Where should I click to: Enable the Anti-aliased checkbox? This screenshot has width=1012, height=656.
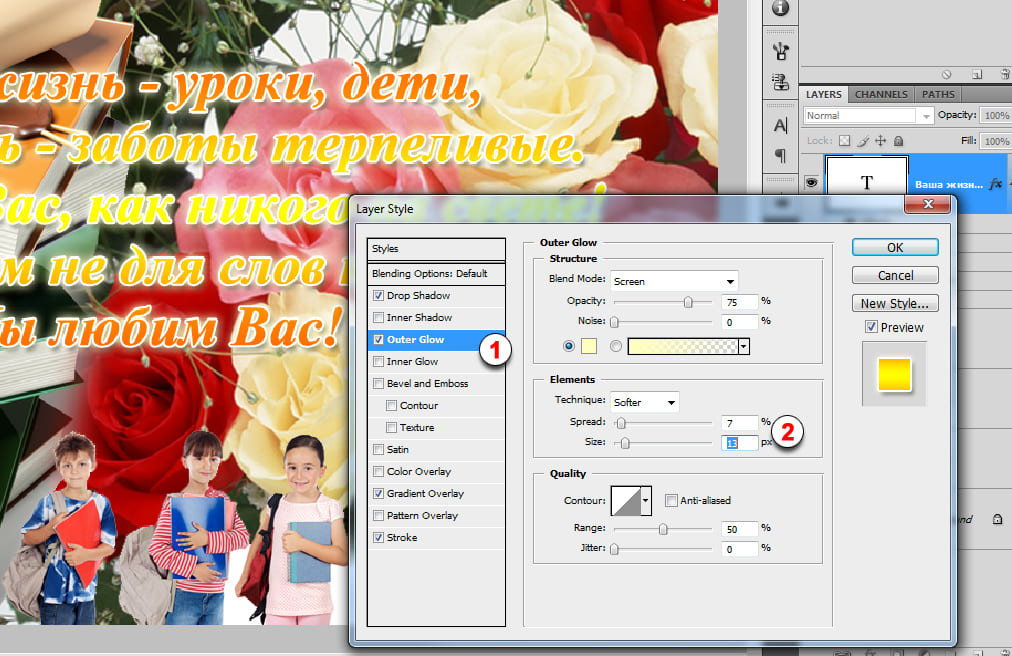tap(671, 500)
